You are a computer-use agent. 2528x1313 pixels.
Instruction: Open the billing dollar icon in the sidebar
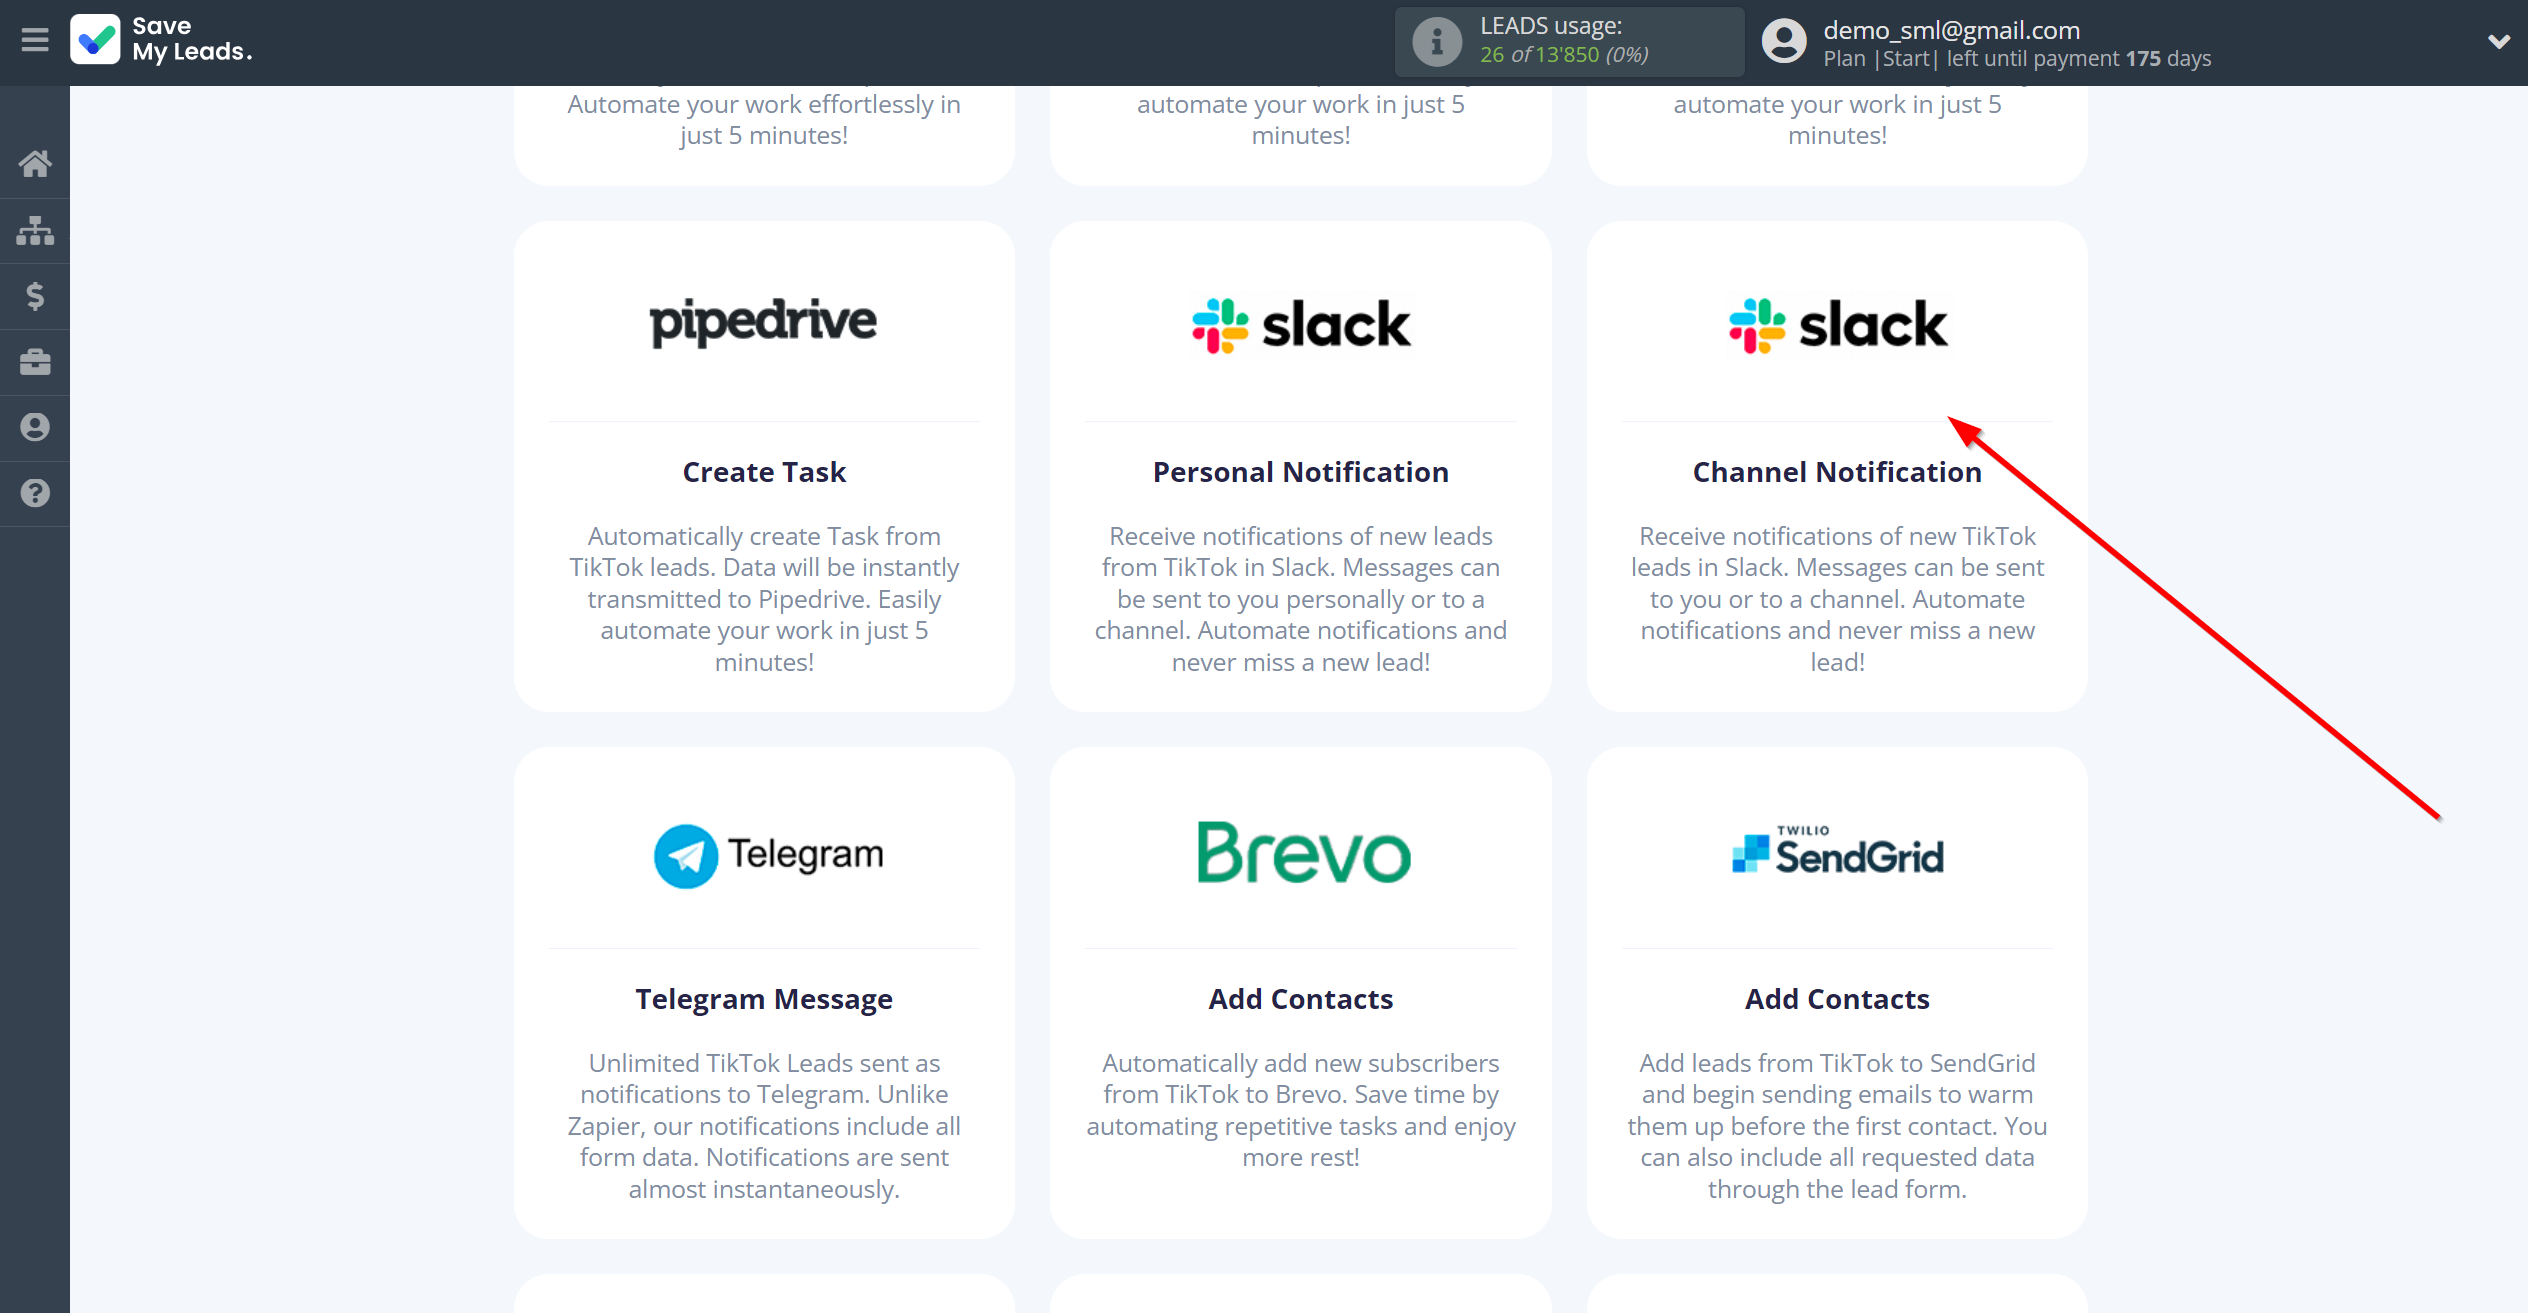click(35, 296)
